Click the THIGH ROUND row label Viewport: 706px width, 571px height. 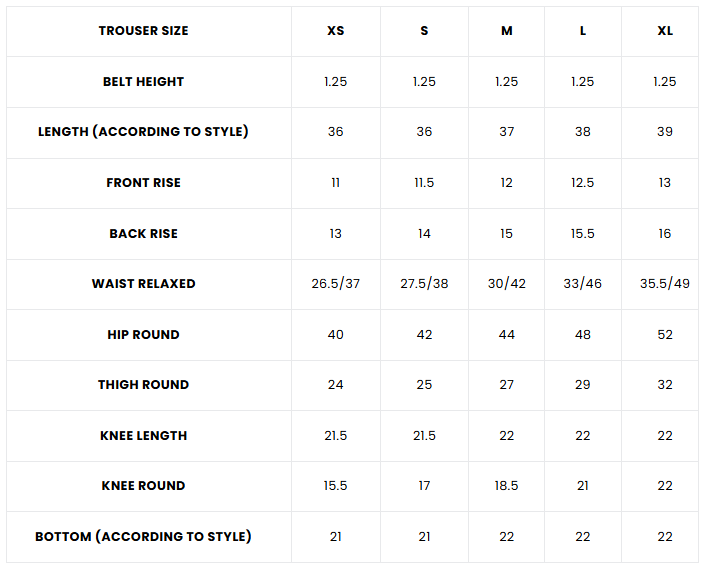[143, 385]
